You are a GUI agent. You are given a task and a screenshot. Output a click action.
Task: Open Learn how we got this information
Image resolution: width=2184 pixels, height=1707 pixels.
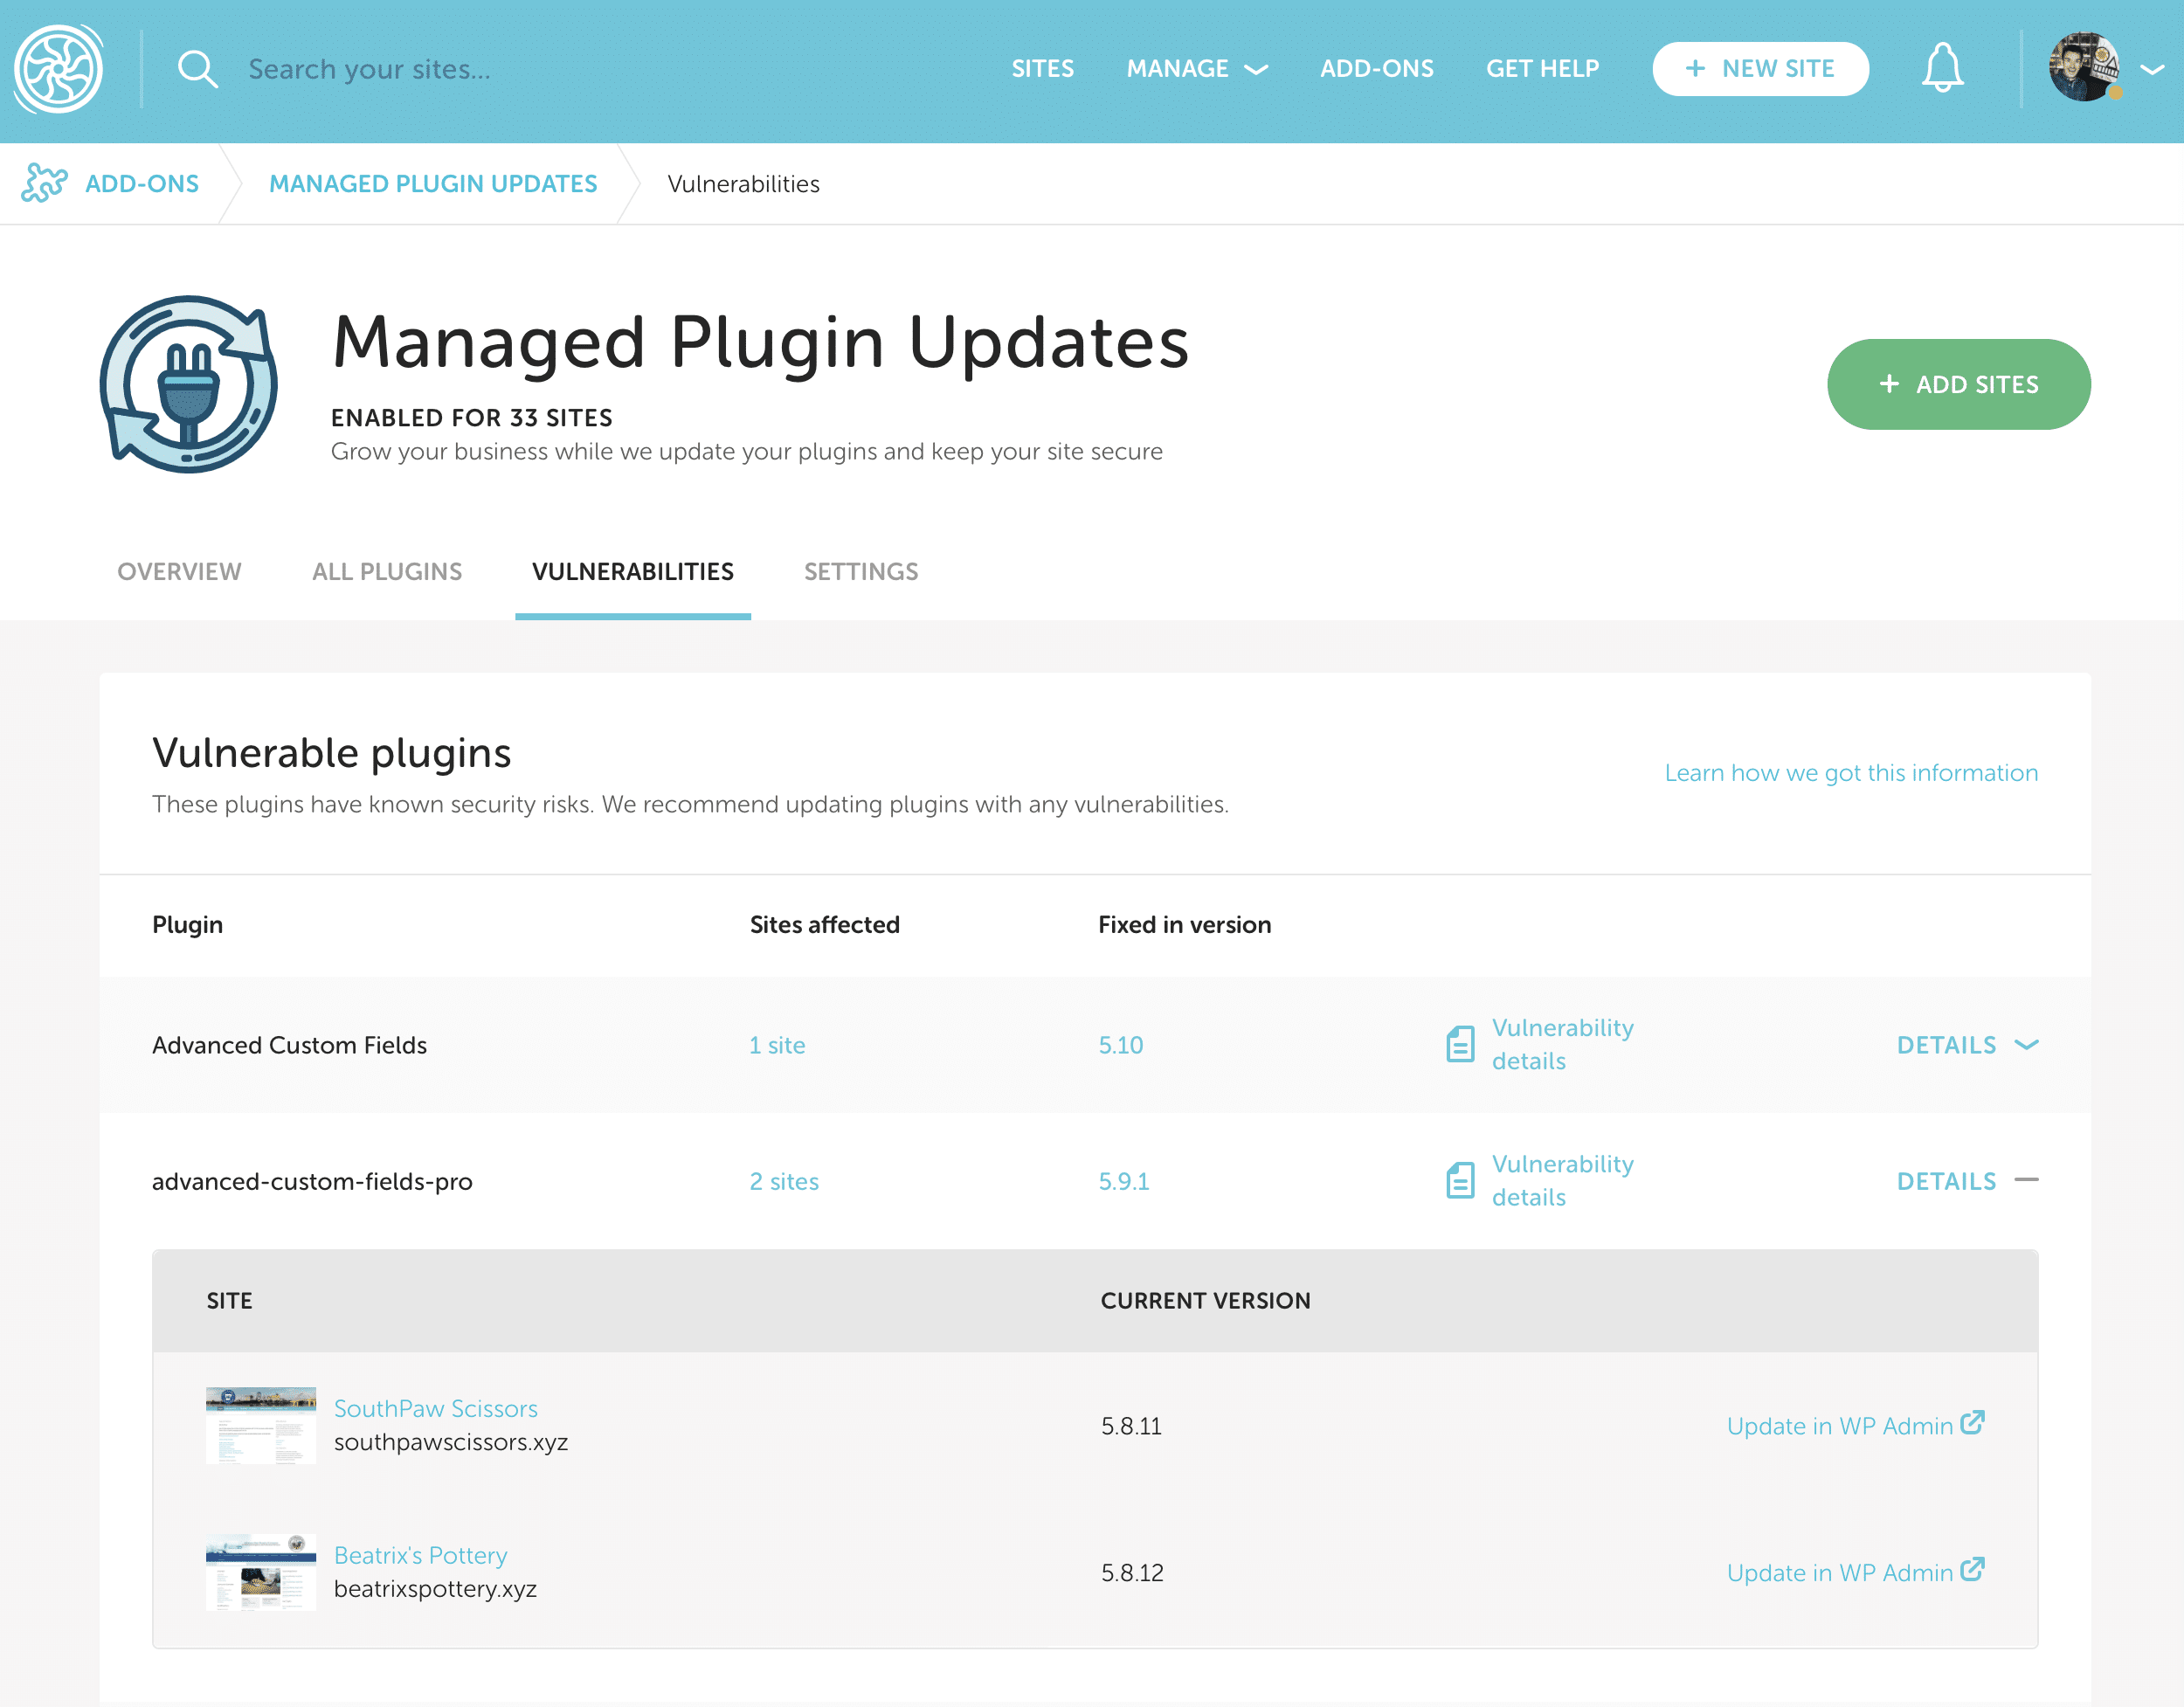coord(1850,773)
